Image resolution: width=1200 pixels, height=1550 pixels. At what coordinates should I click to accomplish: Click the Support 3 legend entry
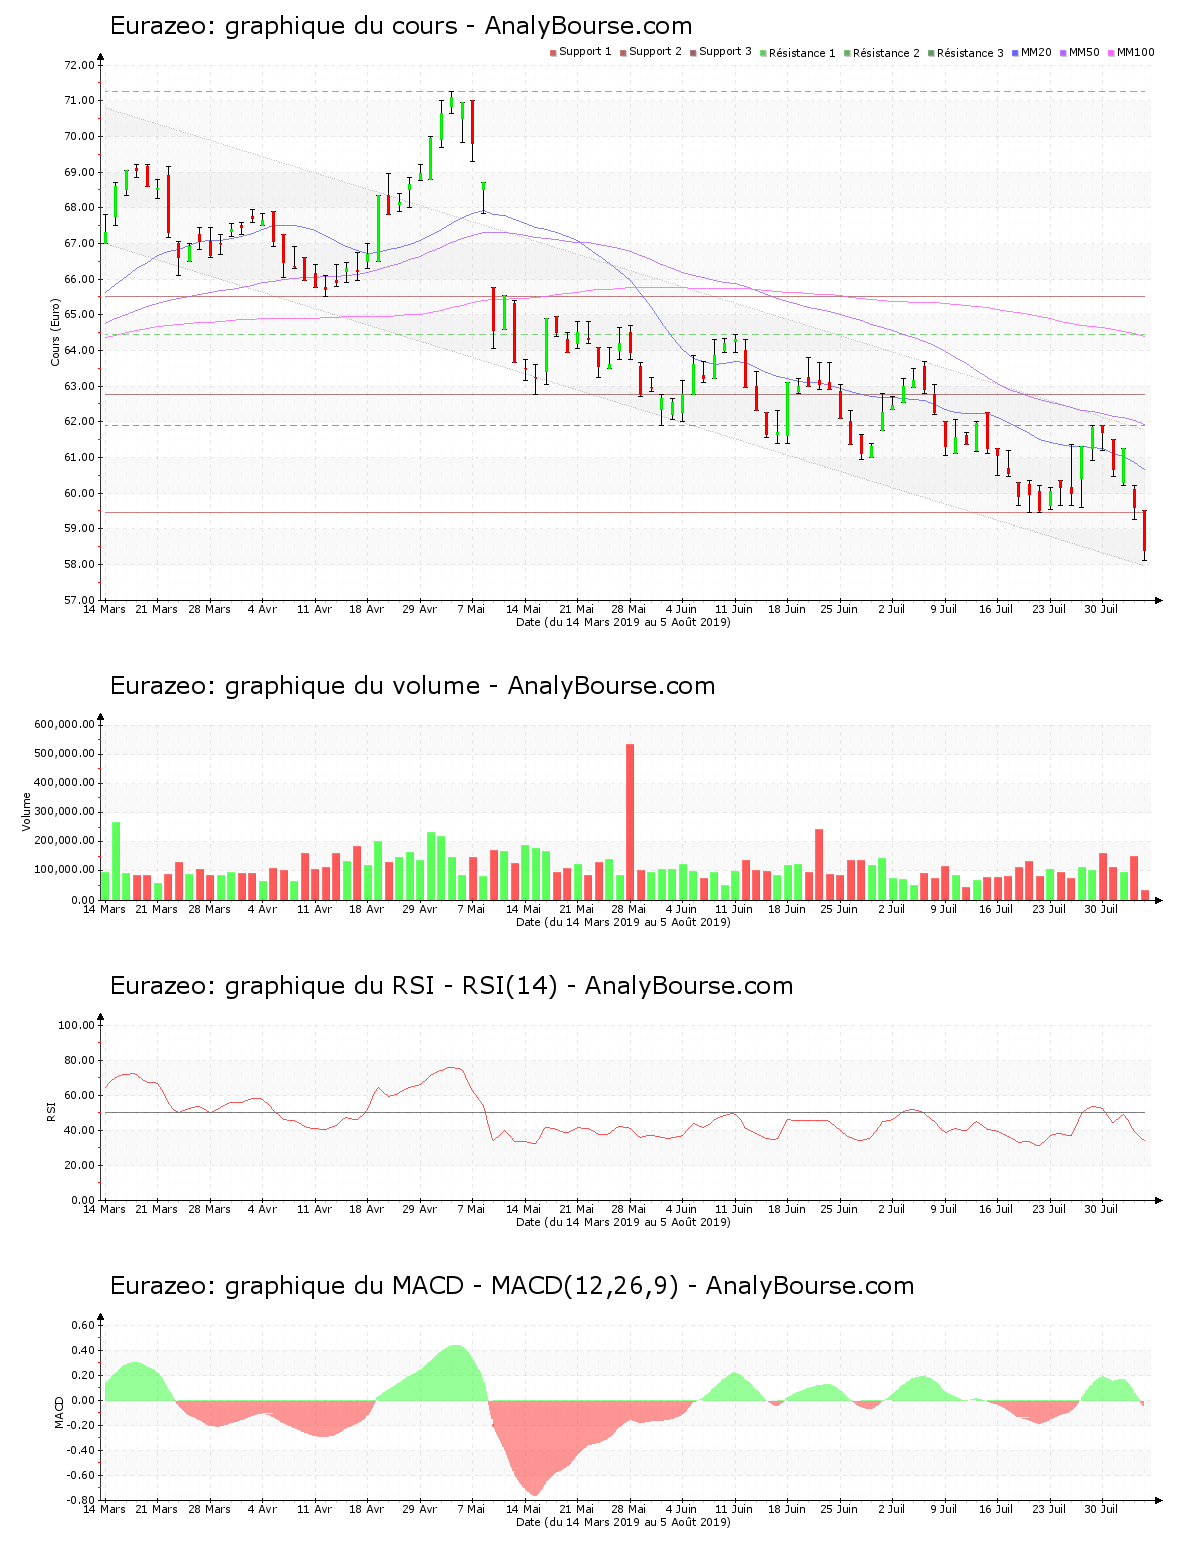[721, 52]
